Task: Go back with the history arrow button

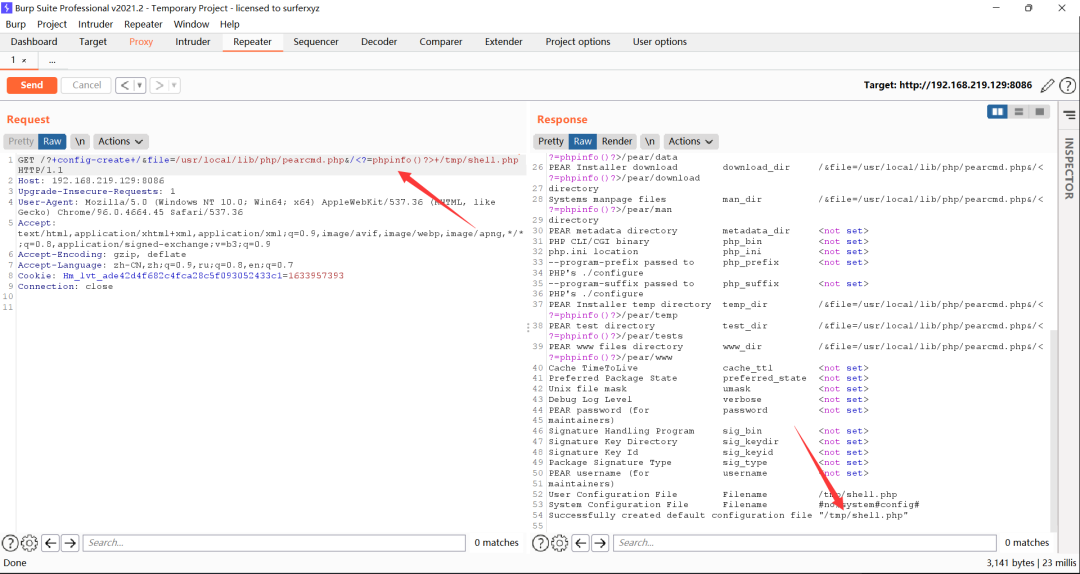Action: pos(124,85)
